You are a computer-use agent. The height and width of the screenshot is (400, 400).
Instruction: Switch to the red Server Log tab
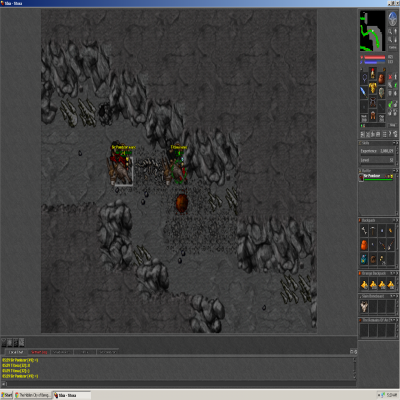39,352
